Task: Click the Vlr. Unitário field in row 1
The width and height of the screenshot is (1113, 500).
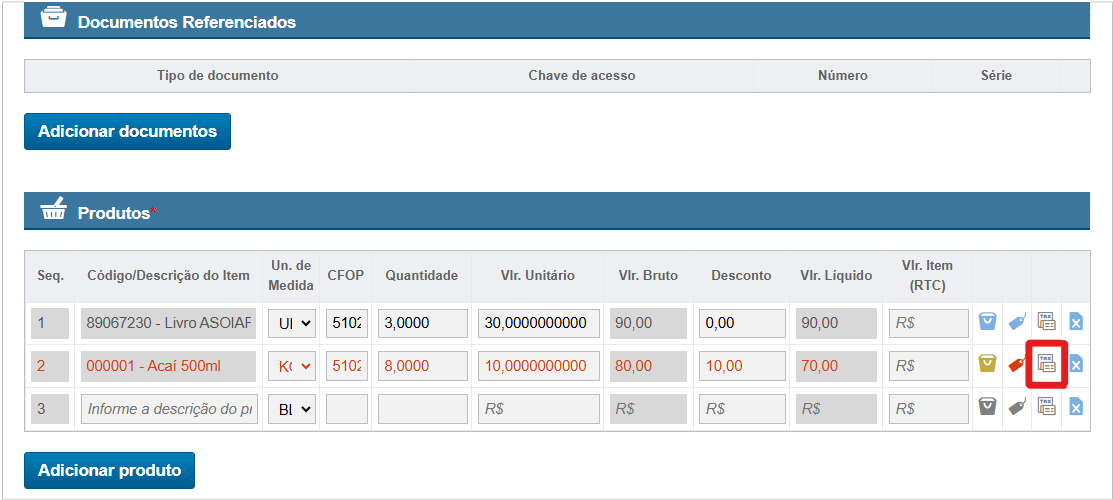Action: [539, 323]
